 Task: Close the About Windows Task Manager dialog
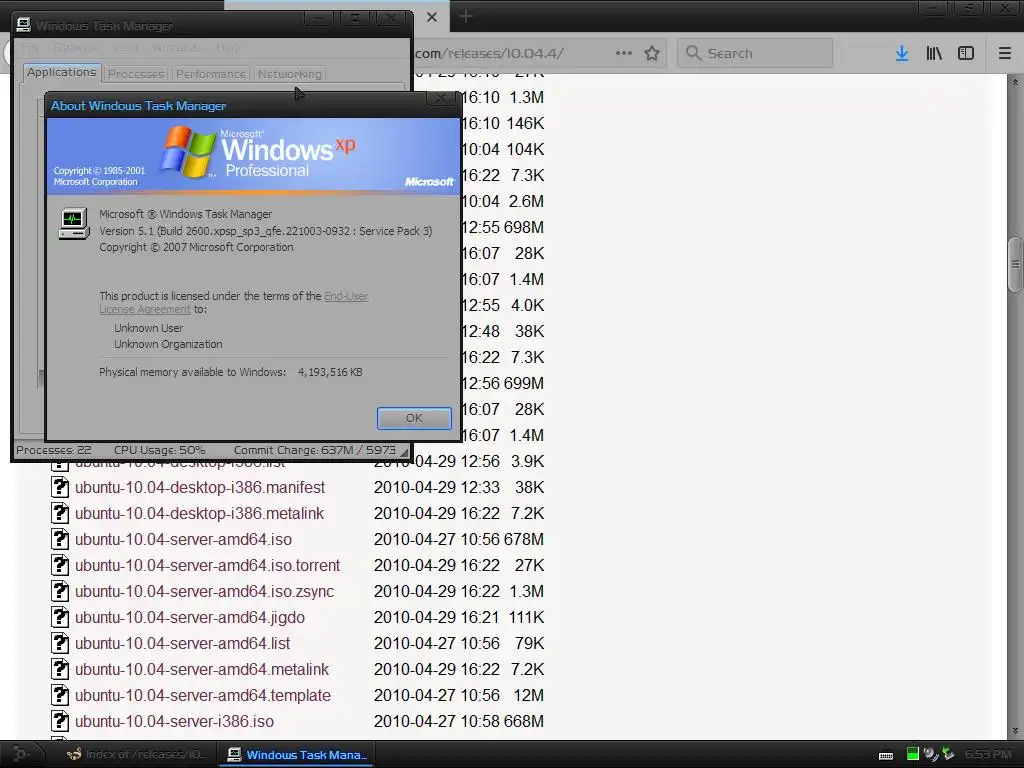441,99
